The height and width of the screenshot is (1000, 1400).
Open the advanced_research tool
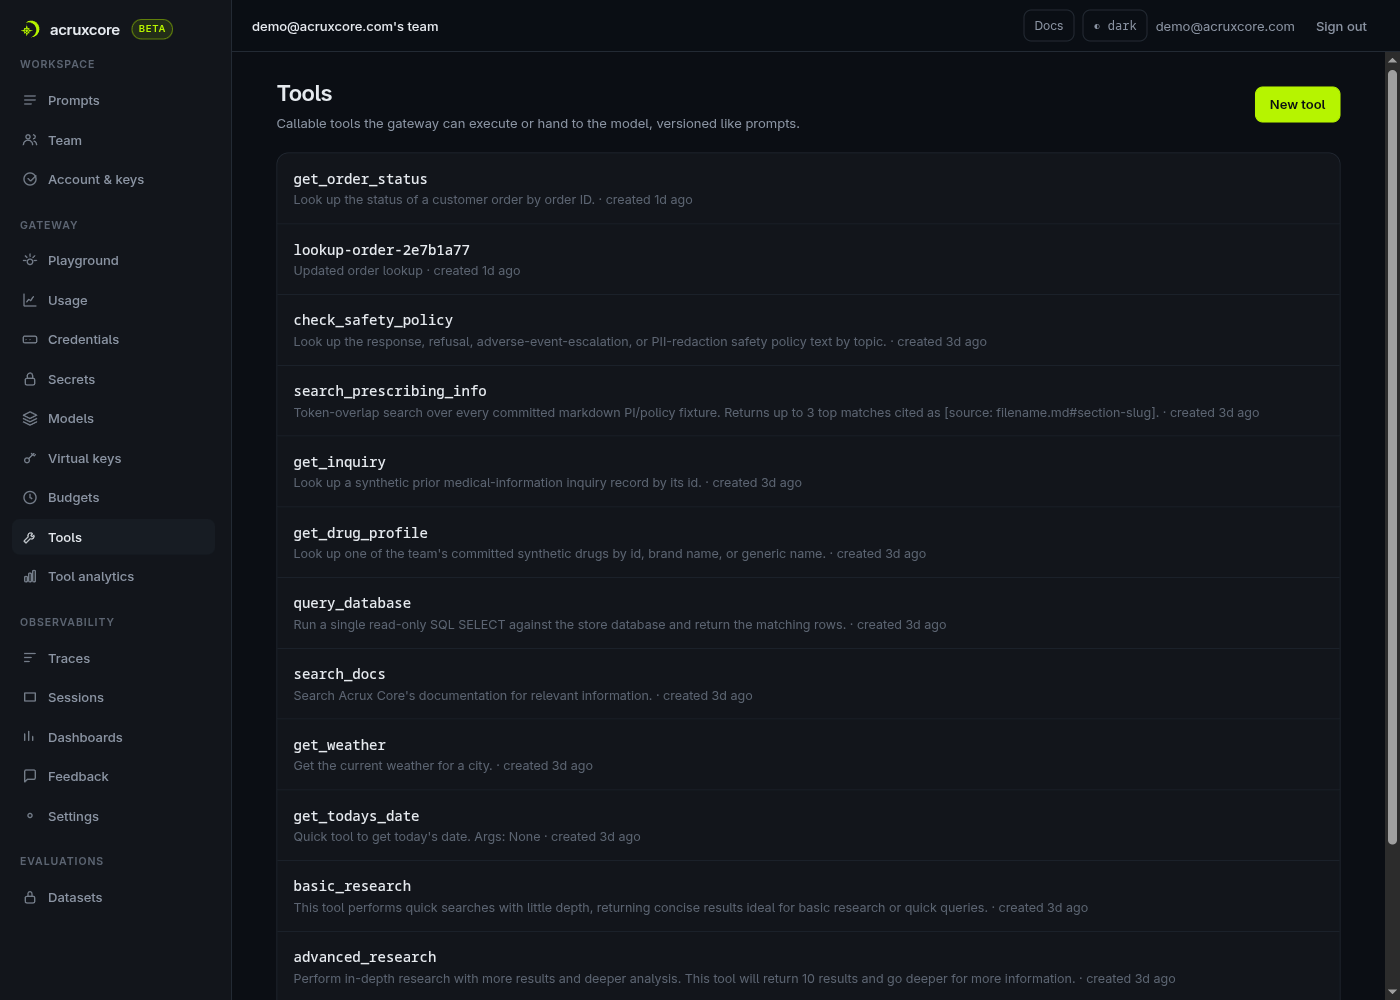pos(808,967)
